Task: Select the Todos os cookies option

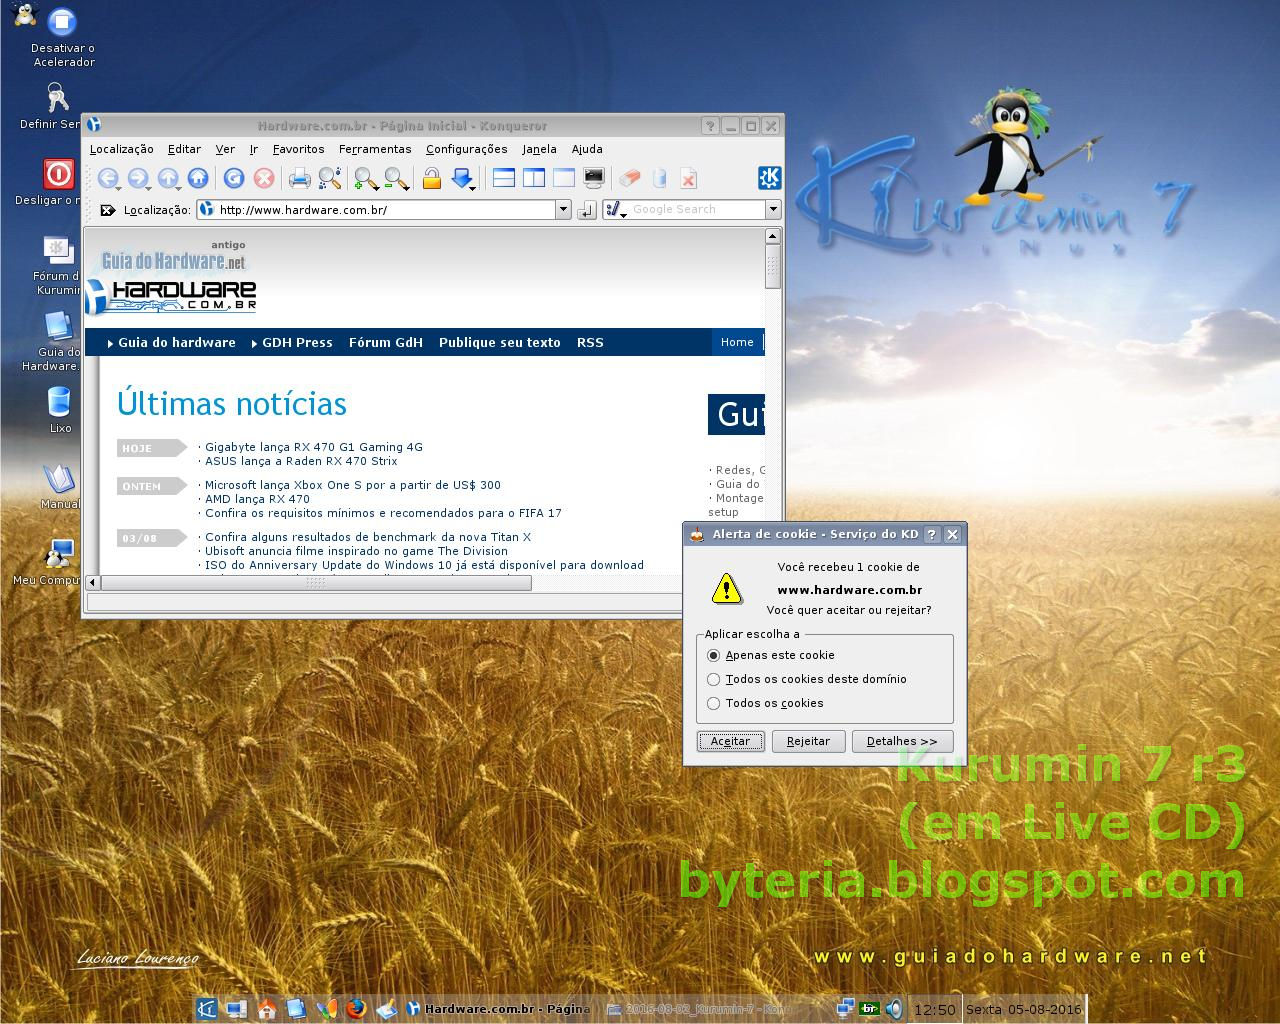Action: [713, 703]
